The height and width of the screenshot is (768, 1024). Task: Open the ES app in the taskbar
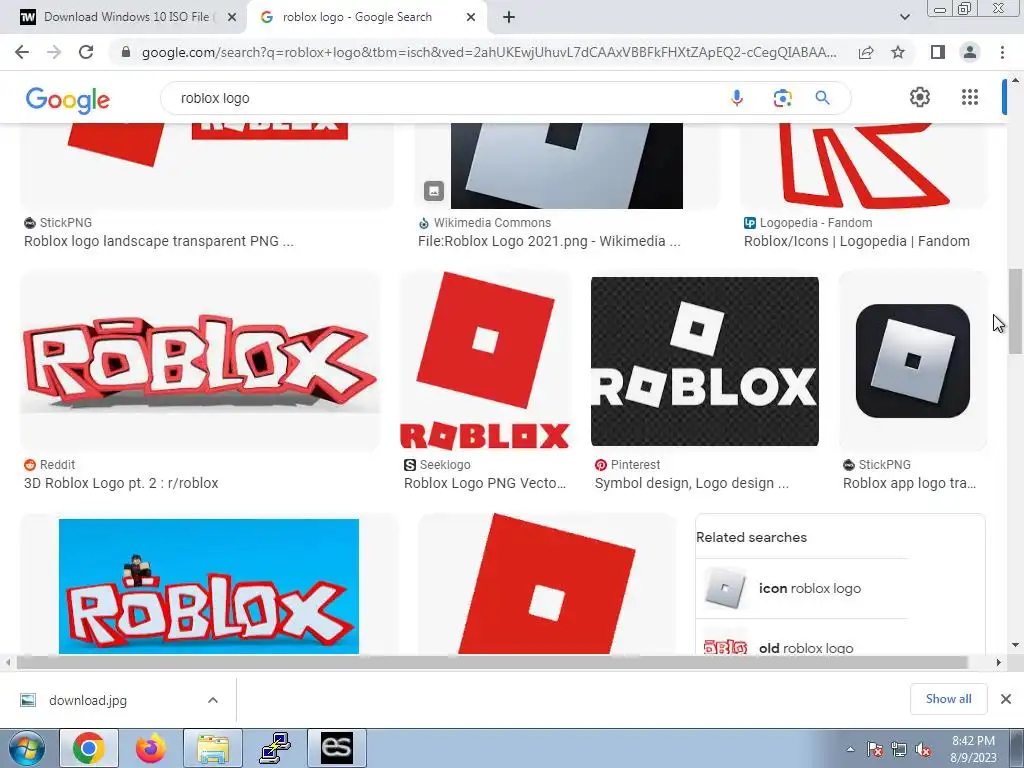click(x=336, y=748)
